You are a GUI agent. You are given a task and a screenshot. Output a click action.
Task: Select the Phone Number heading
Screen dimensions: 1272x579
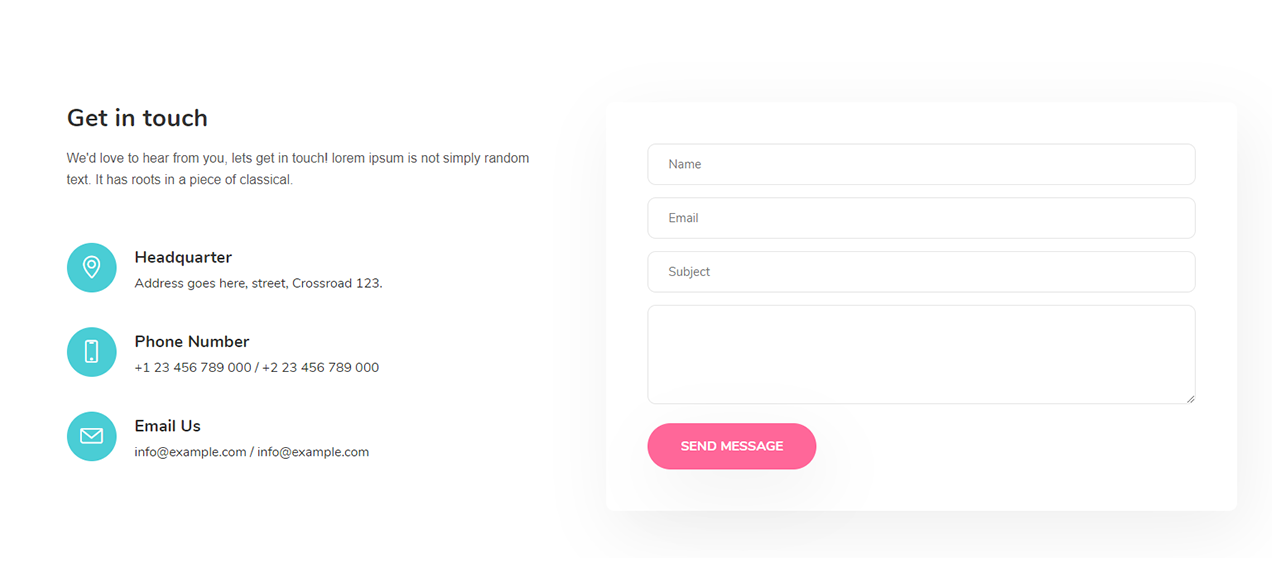coord(192,341)
